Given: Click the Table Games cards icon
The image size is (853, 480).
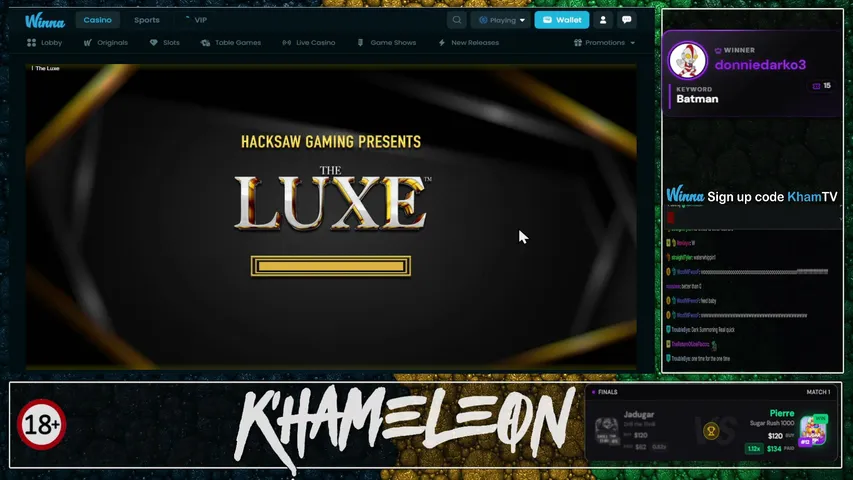Looking at the screenshot, I should pyautogui.click(x=205, y=42).
